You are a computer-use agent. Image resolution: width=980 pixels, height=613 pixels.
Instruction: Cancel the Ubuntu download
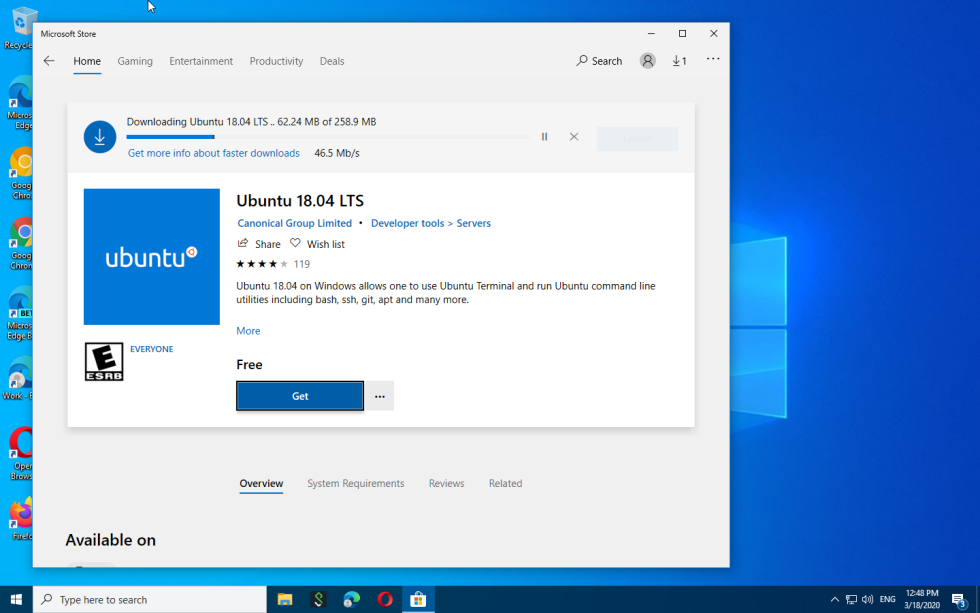573,137
